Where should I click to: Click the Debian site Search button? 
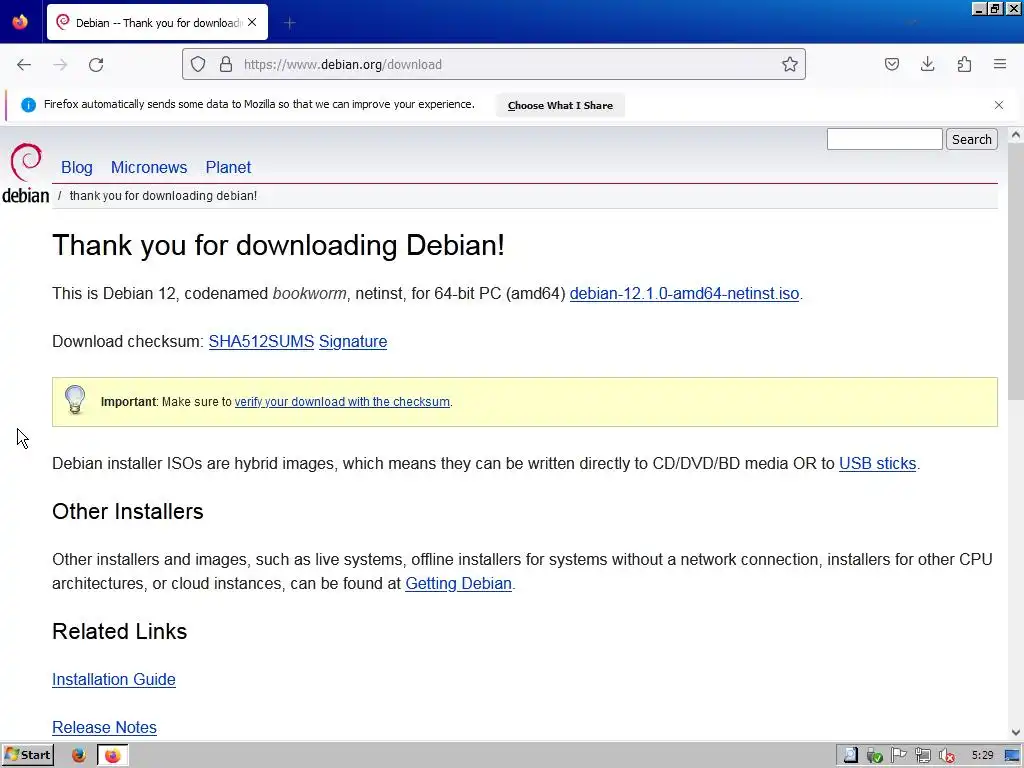pyautogui.click(x=971, y=139)
